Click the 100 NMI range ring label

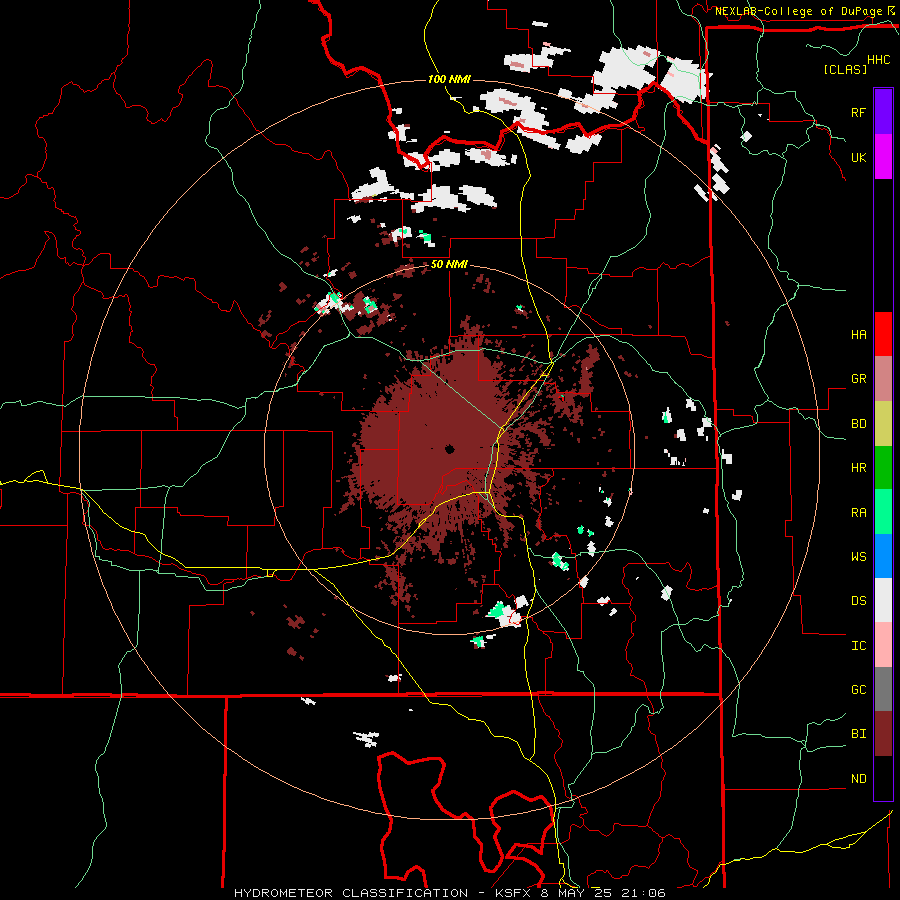(449, 79)
